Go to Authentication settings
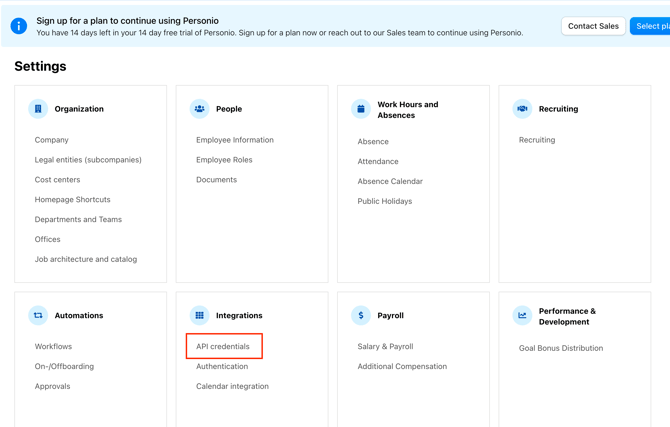The image size is (670, 427). [x=222, y=366]
